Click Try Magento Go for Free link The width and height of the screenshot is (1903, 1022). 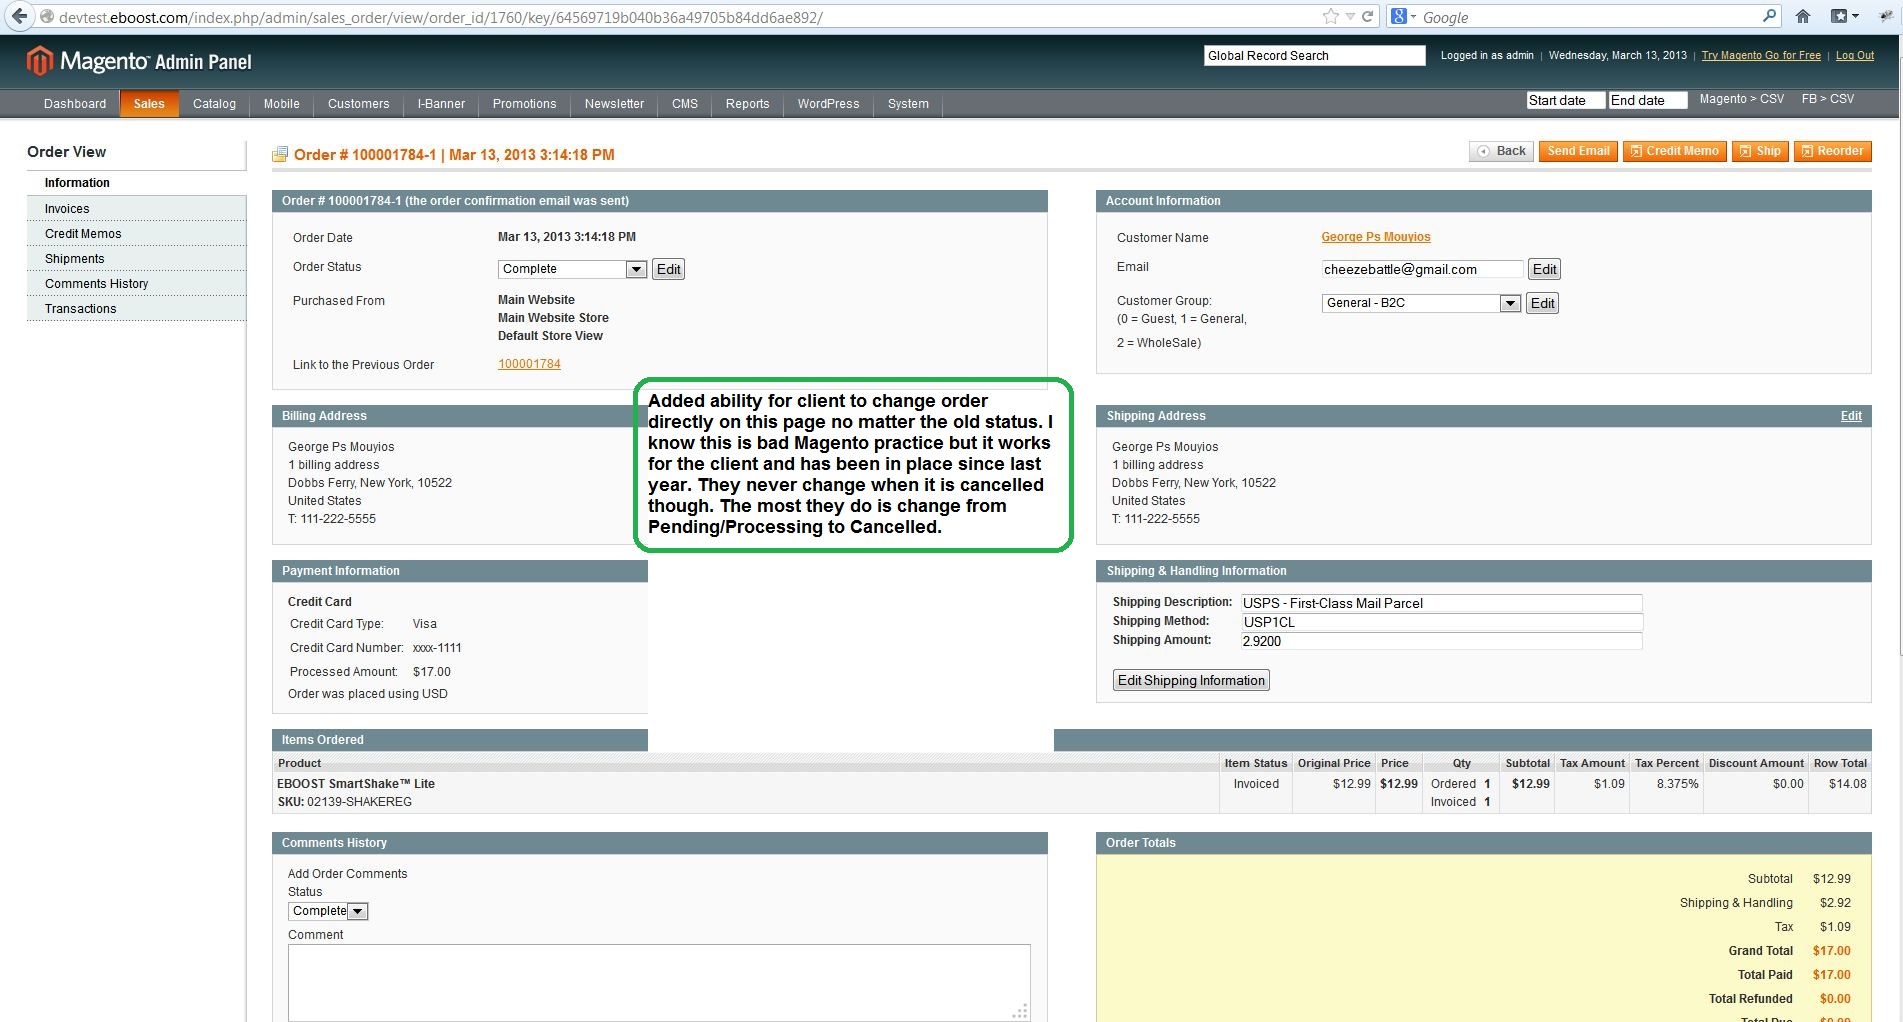pos(1761,56)
